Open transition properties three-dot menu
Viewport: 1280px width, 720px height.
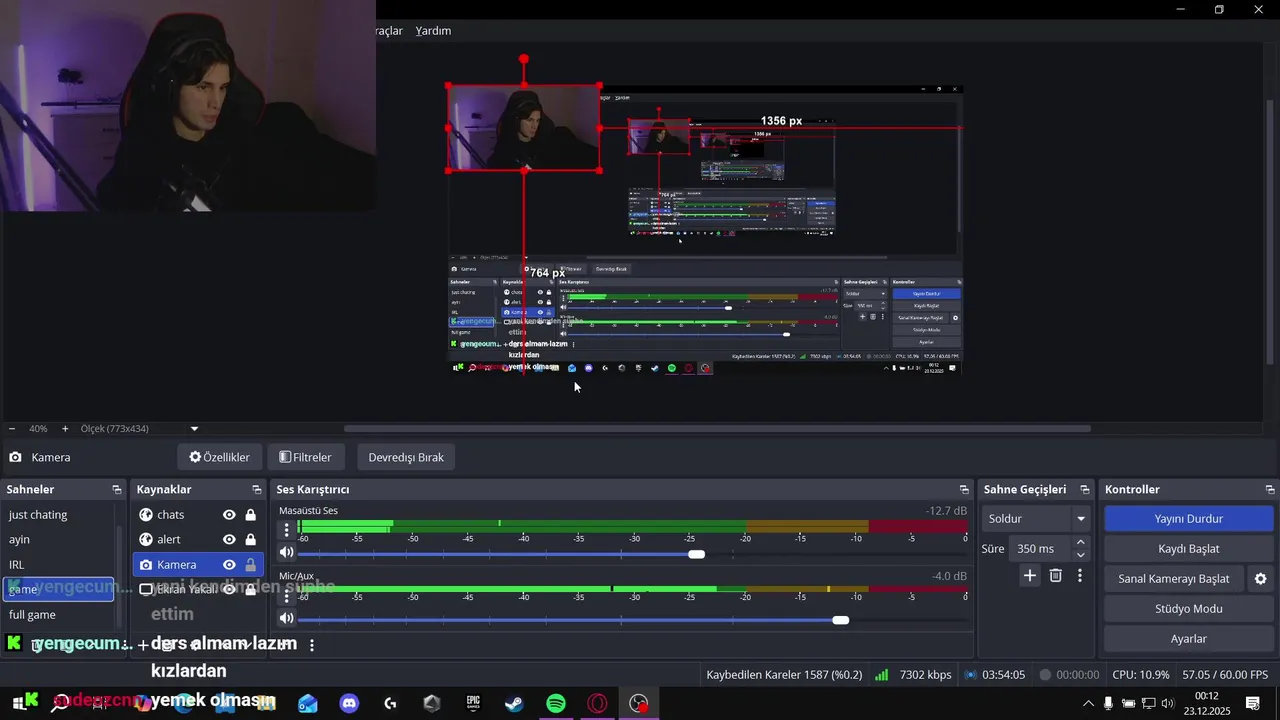click(x=1080, y=575)
